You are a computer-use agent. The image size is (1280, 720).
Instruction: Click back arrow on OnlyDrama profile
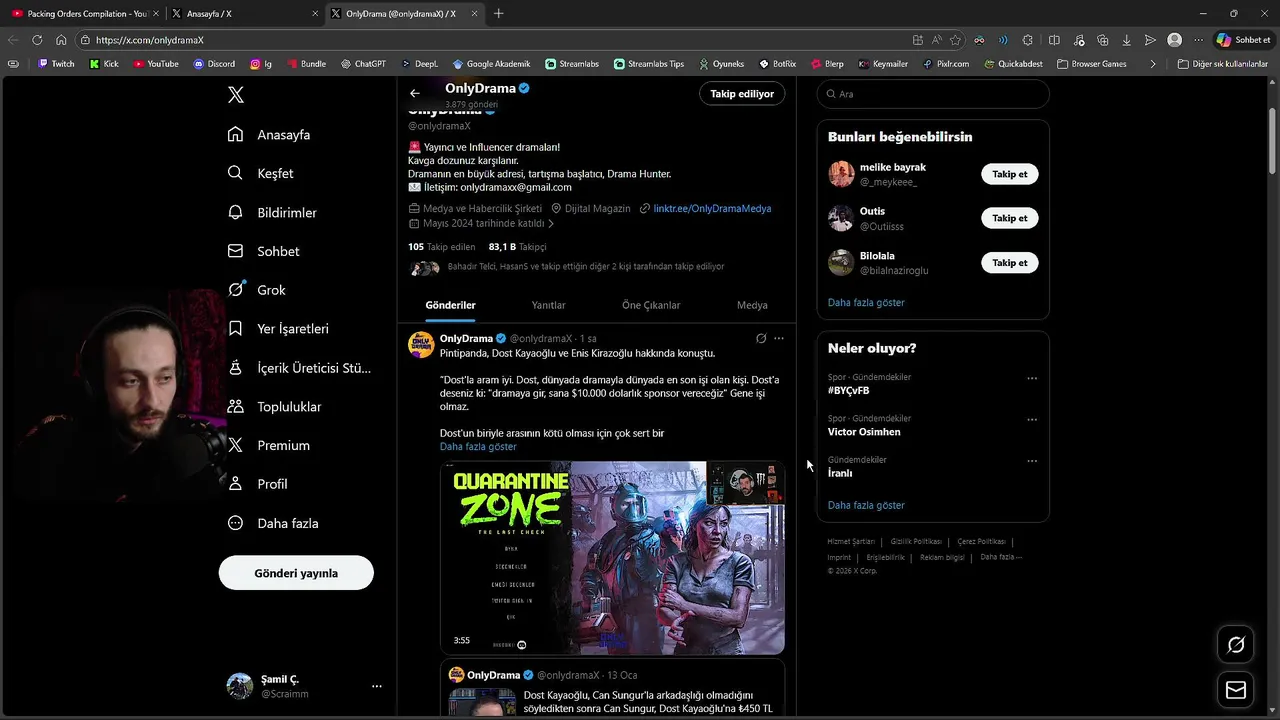[415, 93]
